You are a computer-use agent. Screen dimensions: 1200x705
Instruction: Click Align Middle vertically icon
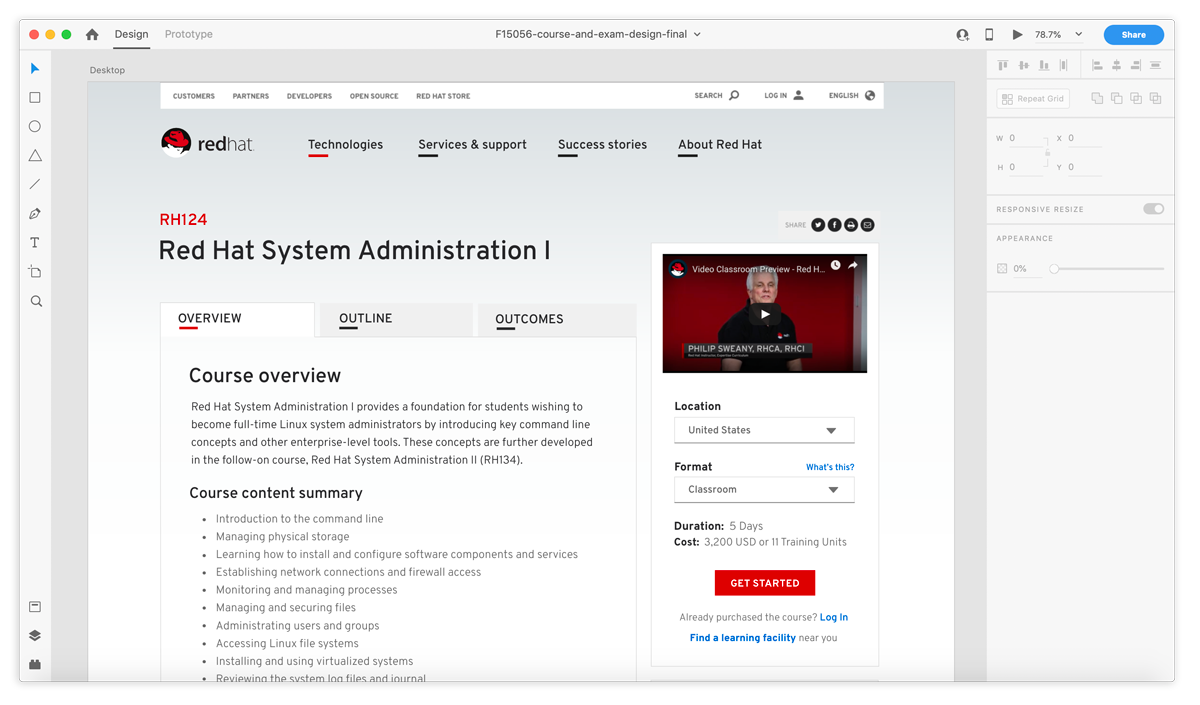tap(1024, 65)
